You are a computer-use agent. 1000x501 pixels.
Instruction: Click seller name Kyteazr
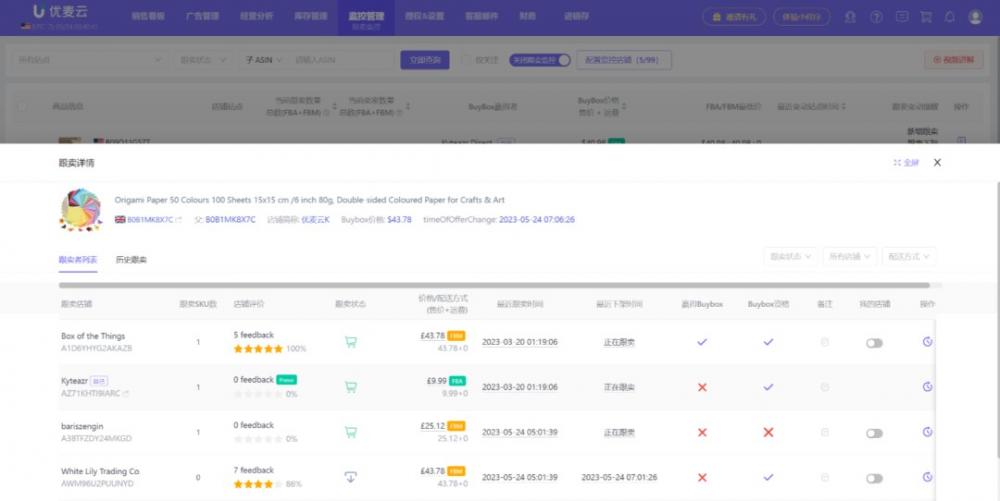(x=74, y=381)
